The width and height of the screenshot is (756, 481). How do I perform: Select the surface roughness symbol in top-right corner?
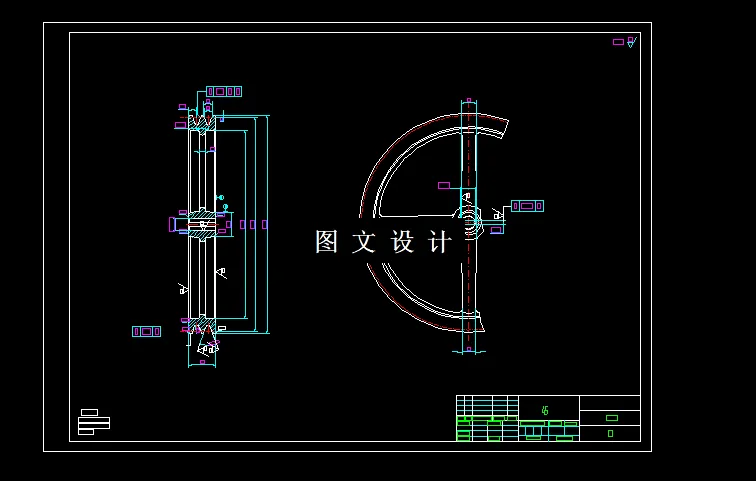[x=631, y=42]
